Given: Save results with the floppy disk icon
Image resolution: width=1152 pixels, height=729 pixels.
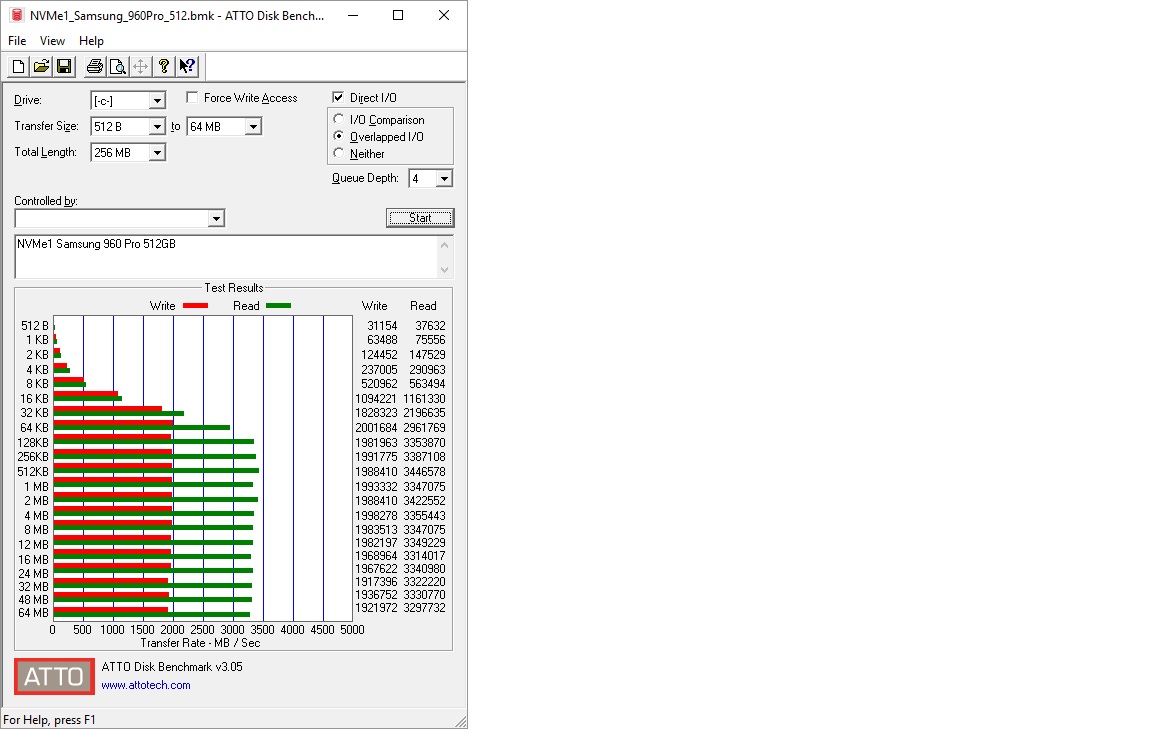Looking at the screenshot, I should click(x=65, y=67).
